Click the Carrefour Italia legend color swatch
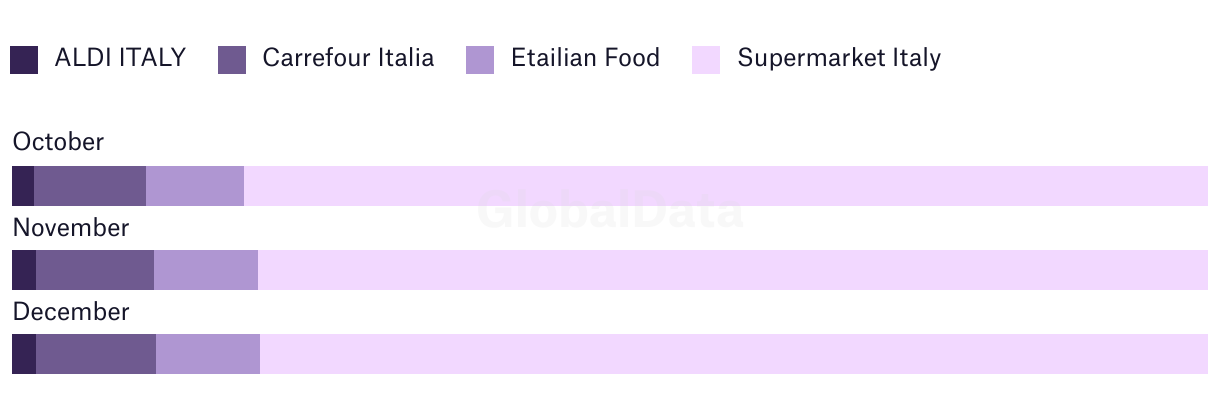Image resolution: width=1220 pixels, height=418 pixels. [232, 60]
